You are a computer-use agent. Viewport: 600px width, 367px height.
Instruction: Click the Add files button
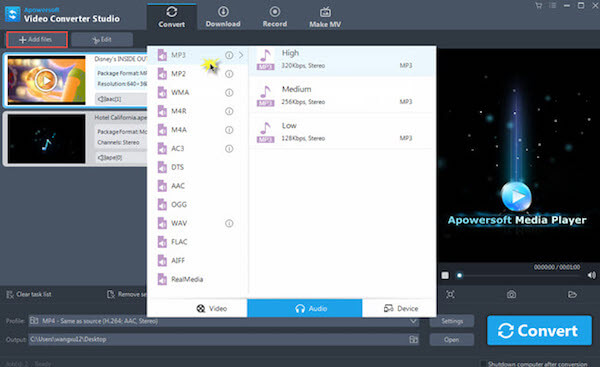pyautogui.click(x=37, y=39)
